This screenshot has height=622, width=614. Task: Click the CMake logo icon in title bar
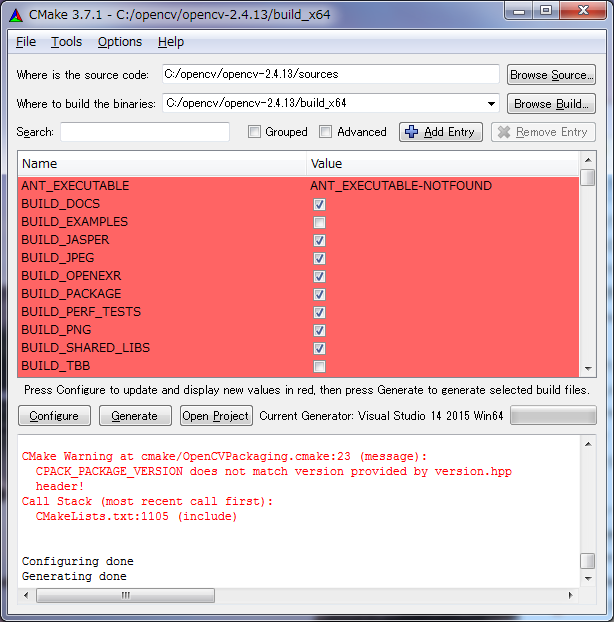coord(16,15)
